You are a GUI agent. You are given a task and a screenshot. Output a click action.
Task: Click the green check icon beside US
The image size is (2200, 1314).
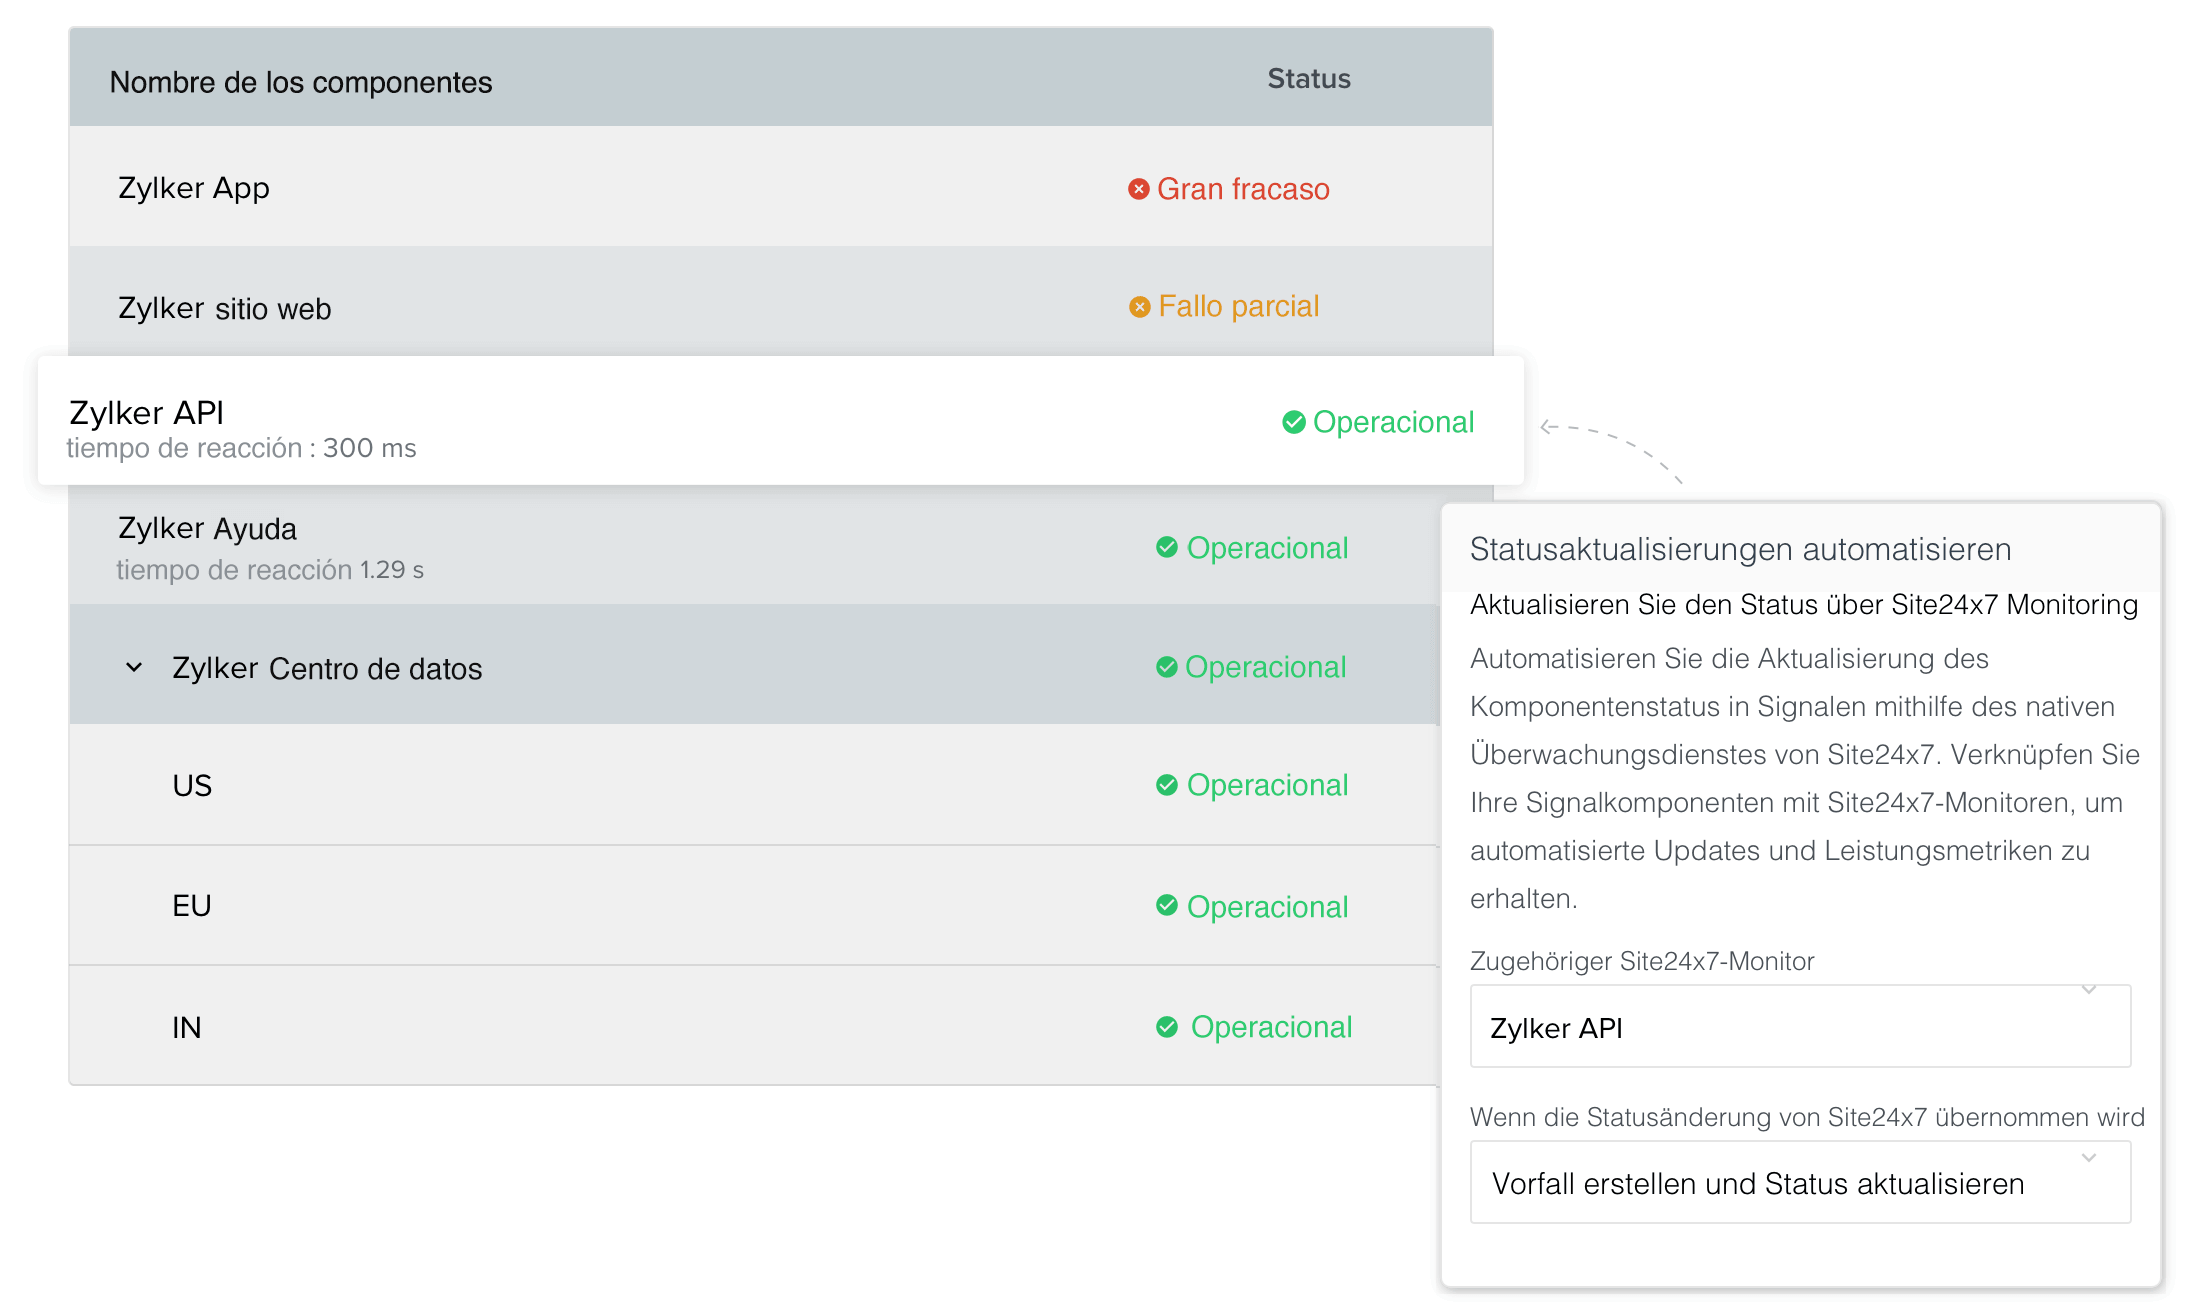coord(1166,785)
